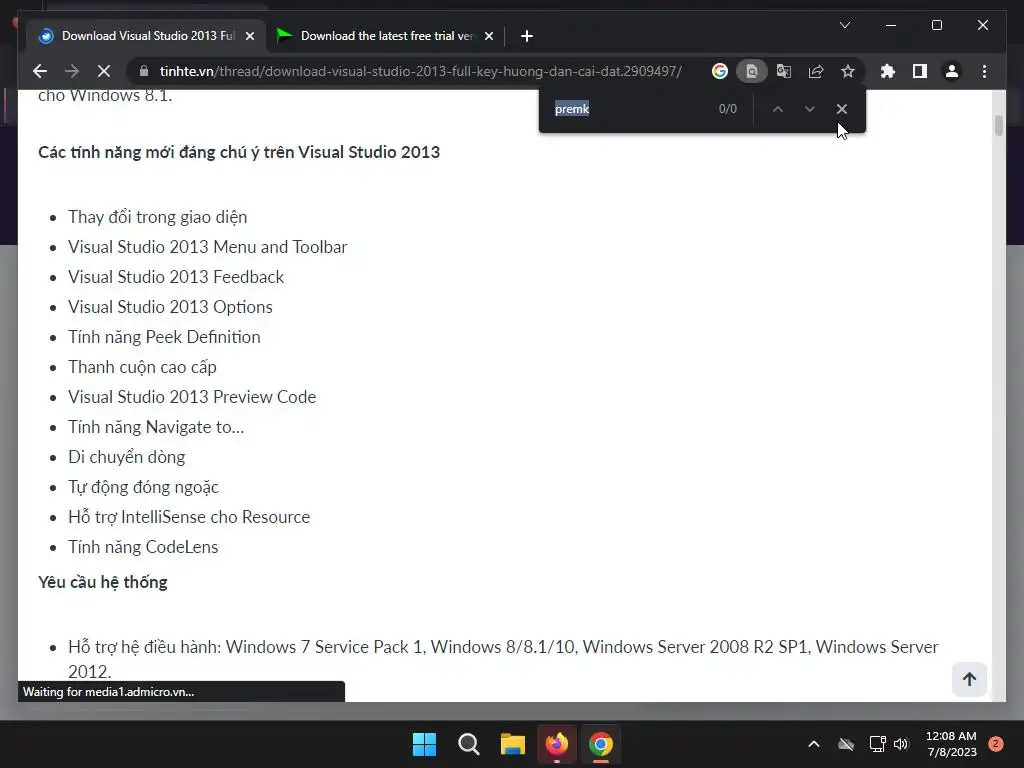Image resolution: width=1024 pixels, height=768 pixels.
Task: Click Visual Studio 2013 Feedback list item
Action: pyautogui.click(x=176, y=277)
